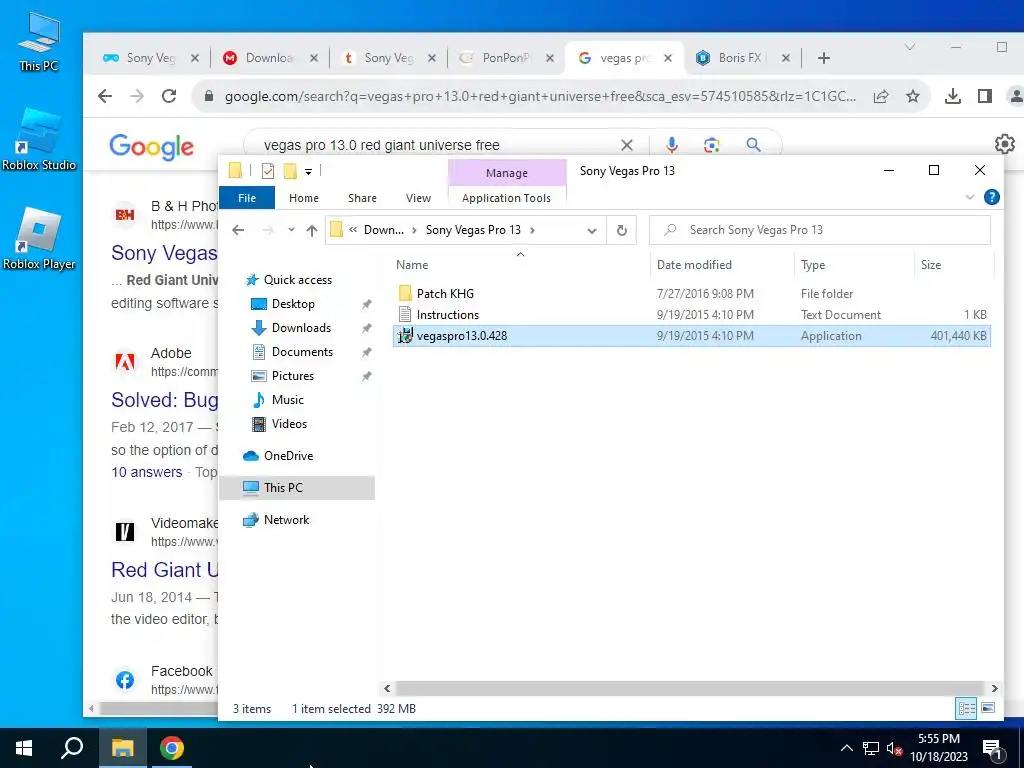1024x768 pixels.
Task: Open the File ribbon tab
Action: [247, 198]
